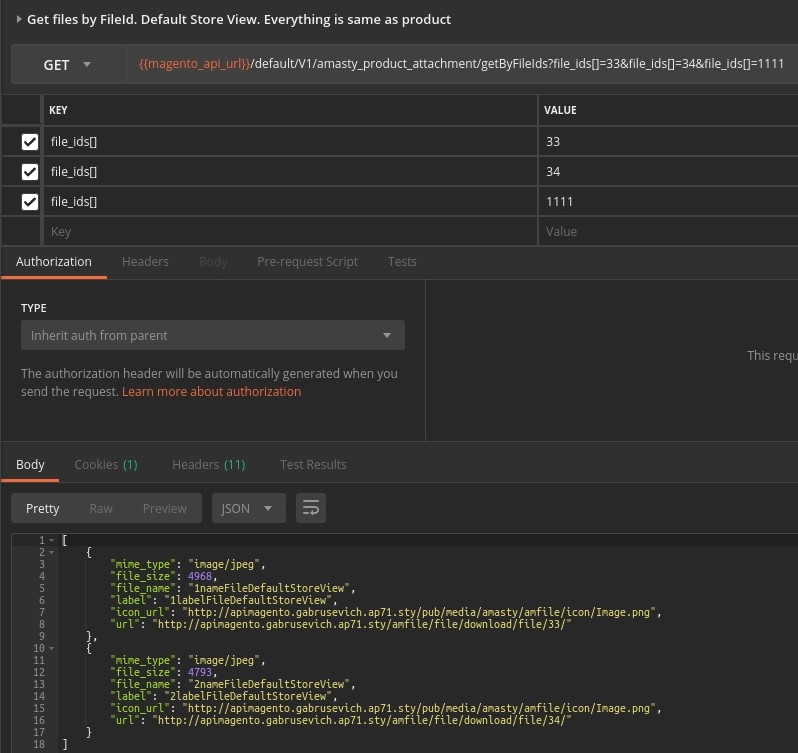Switch to the Headers request tab

pyautogui.click(x=145, y=261)
